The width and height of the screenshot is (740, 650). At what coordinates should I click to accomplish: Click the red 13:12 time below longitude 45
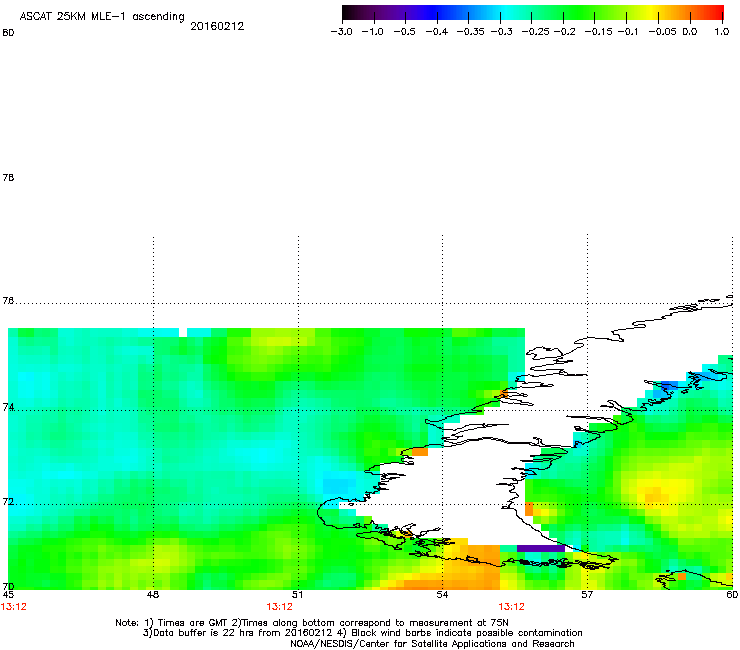[14, 607]
